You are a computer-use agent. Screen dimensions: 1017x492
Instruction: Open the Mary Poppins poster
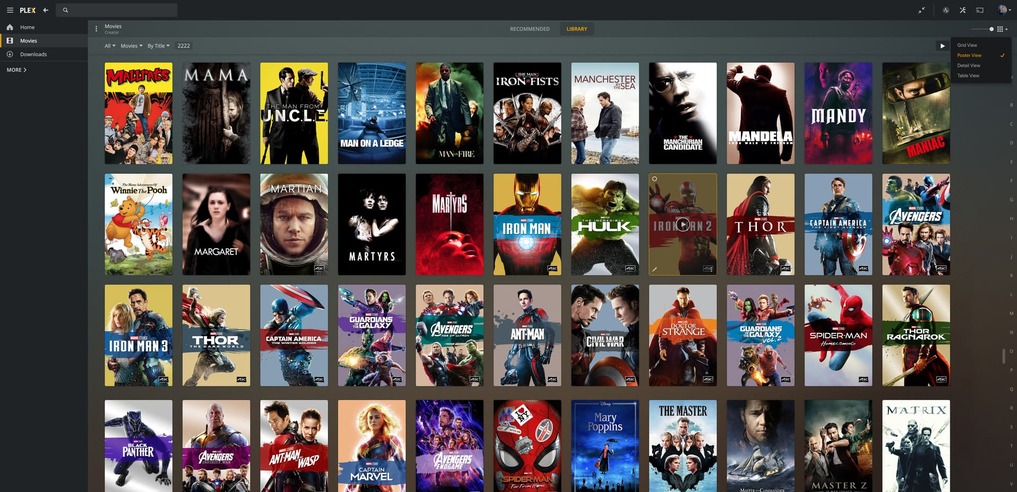(605, 446)
